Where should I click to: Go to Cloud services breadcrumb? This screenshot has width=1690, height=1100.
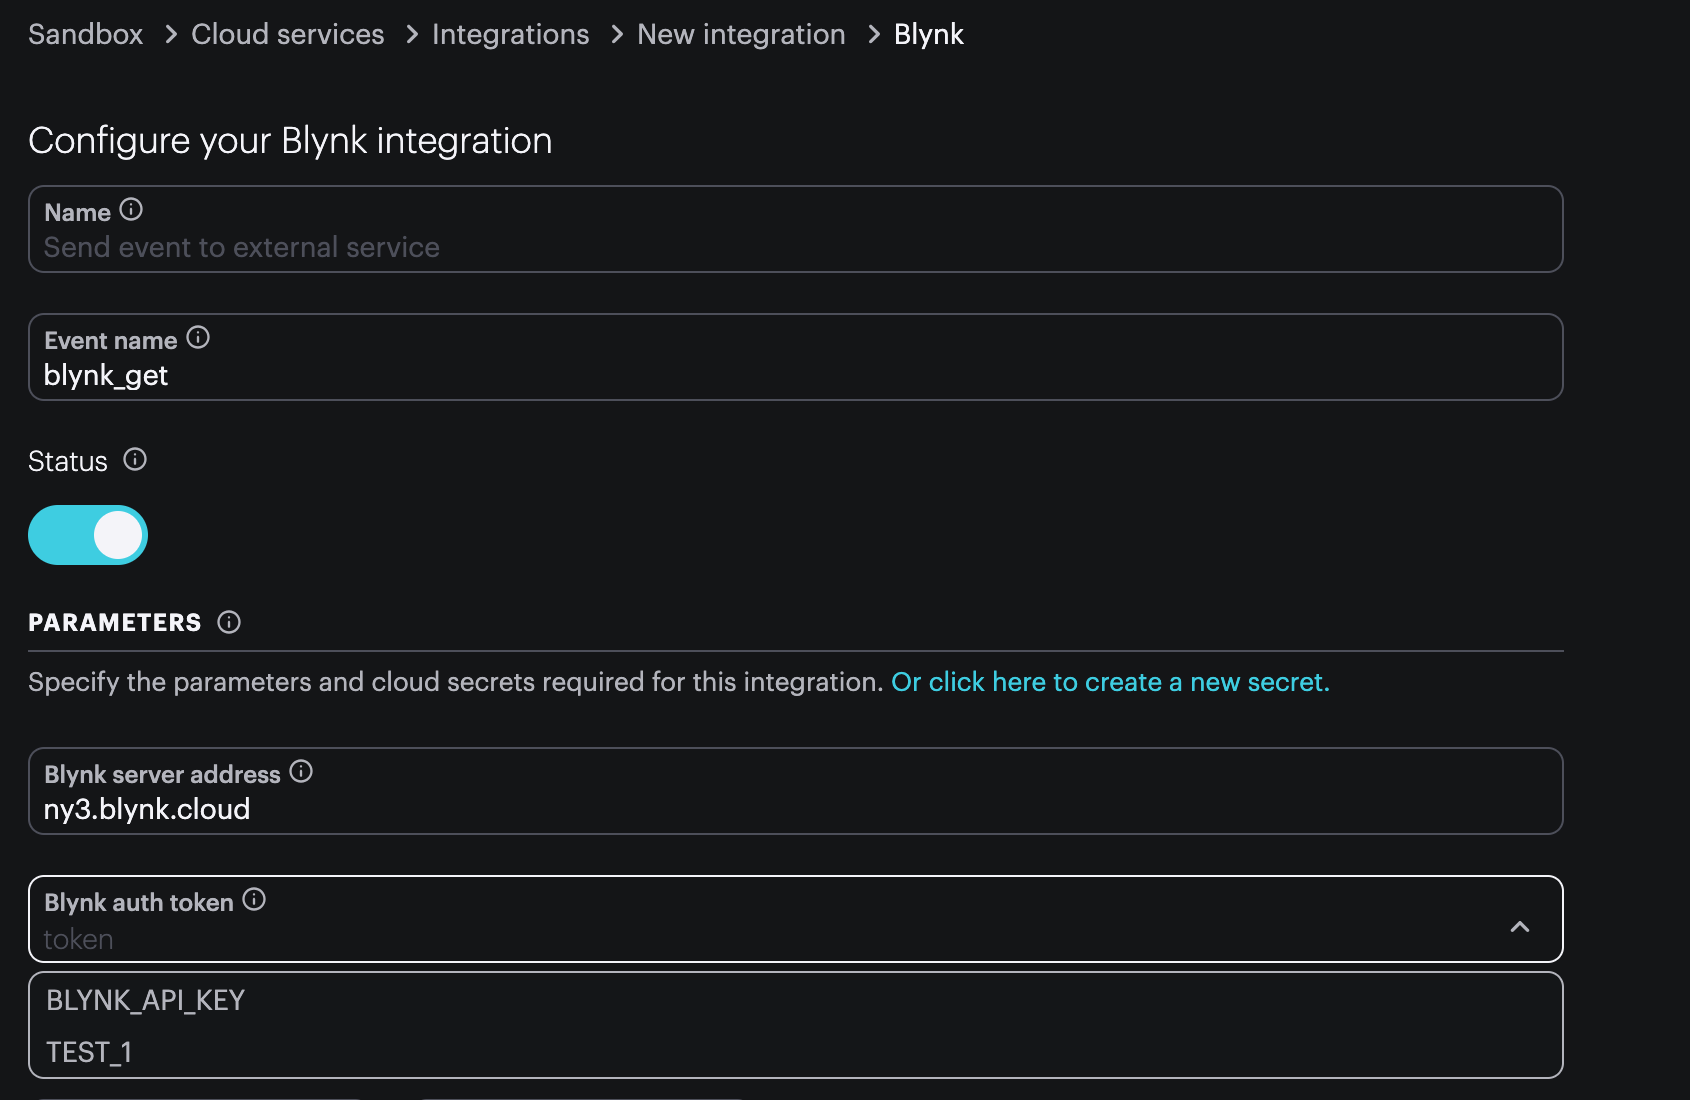288,34
